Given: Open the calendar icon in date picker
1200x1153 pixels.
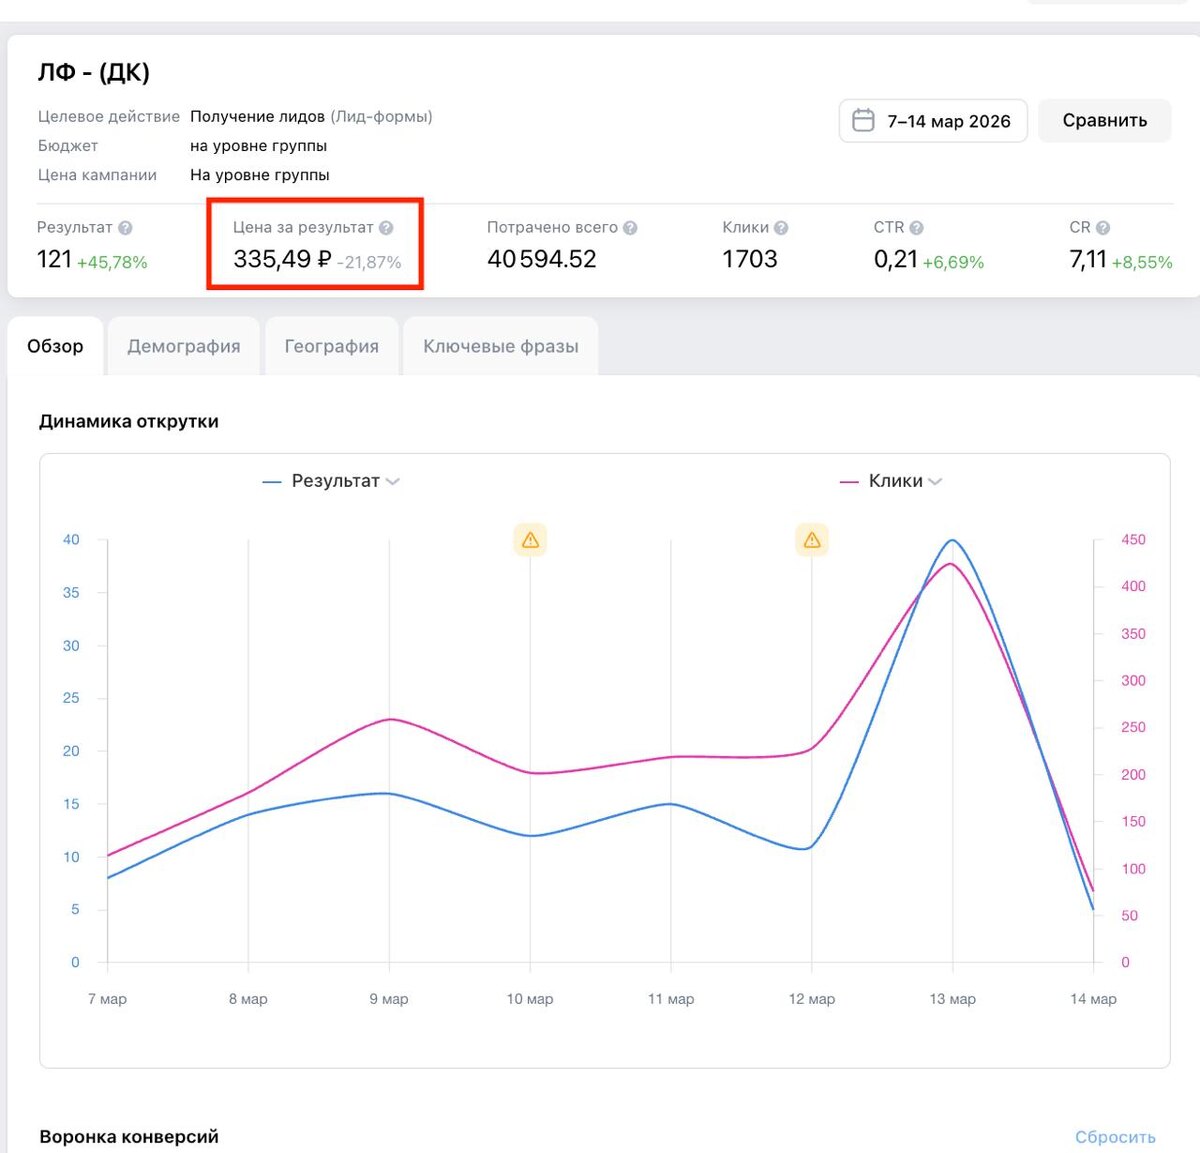Looking at the screenshot, I should [863, 121].
